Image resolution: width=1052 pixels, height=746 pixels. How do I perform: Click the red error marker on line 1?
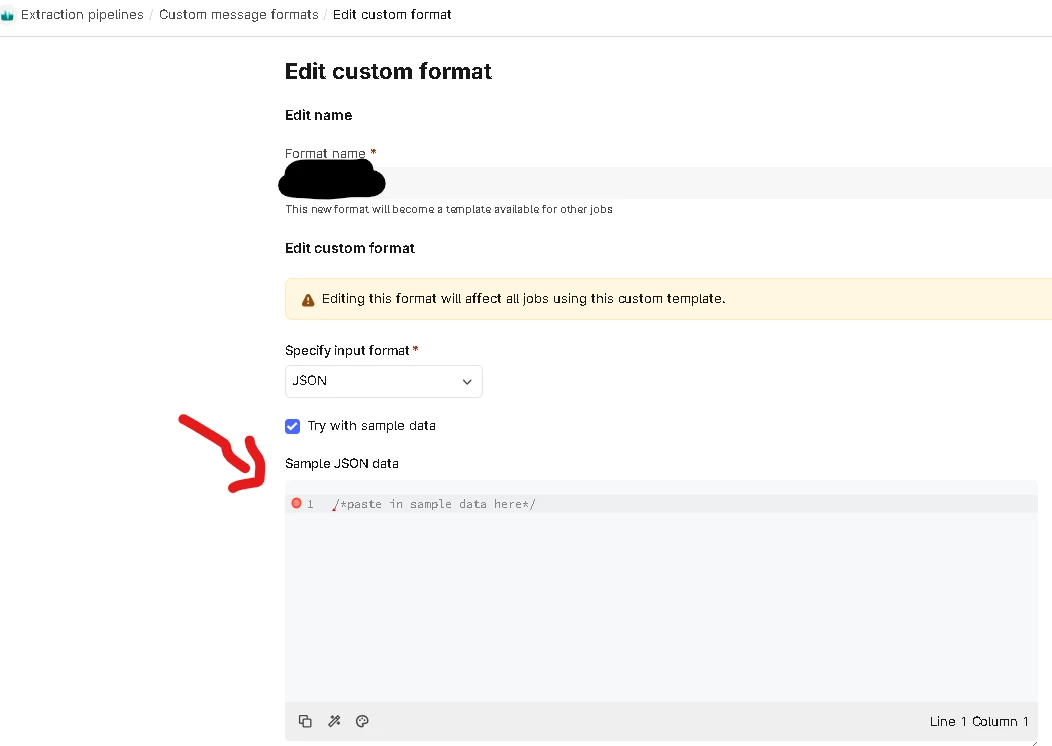click(296, 503)
